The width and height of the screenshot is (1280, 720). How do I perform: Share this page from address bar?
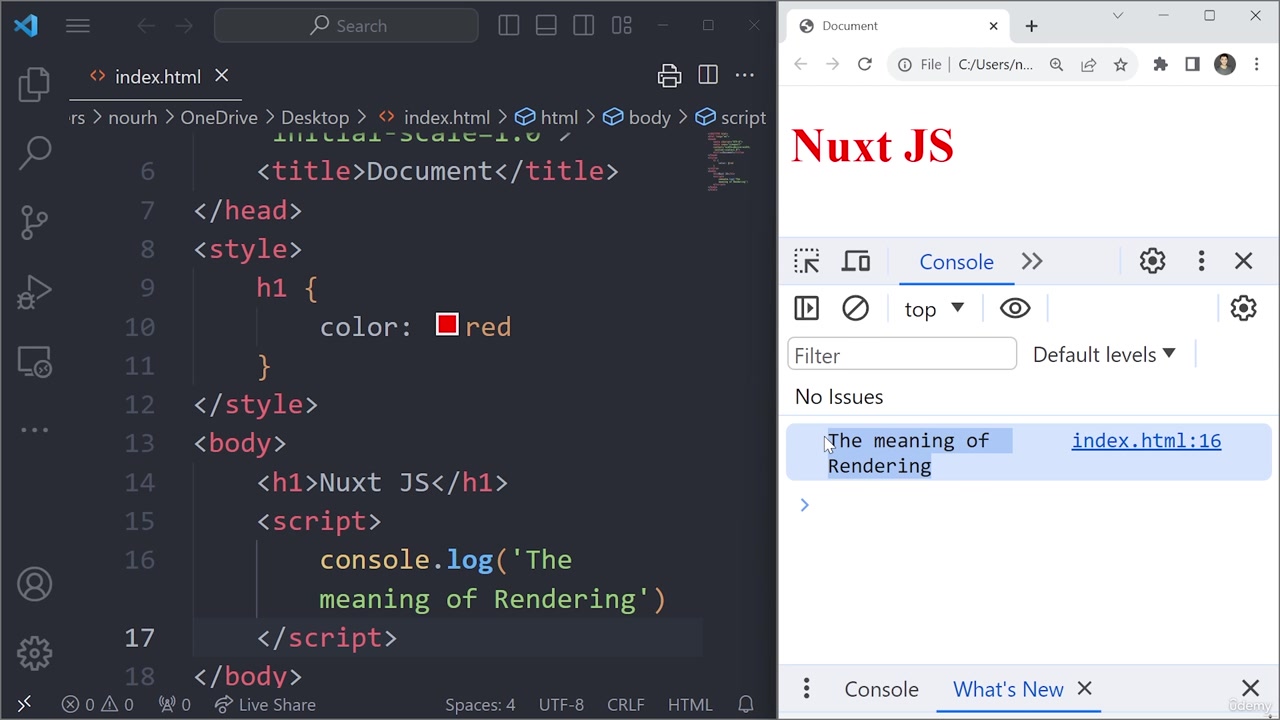[1088, 64]
